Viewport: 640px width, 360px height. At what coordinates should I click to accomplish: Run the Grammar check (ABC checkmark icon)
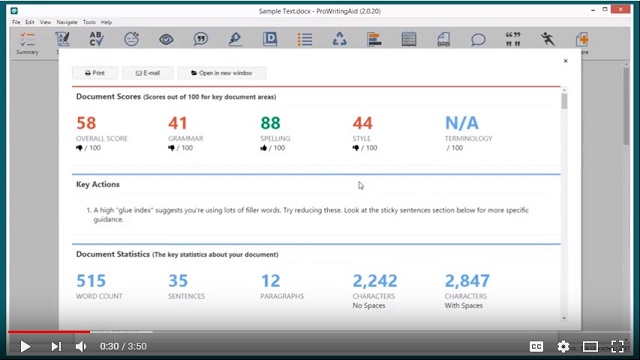click(x=96, y=39)
